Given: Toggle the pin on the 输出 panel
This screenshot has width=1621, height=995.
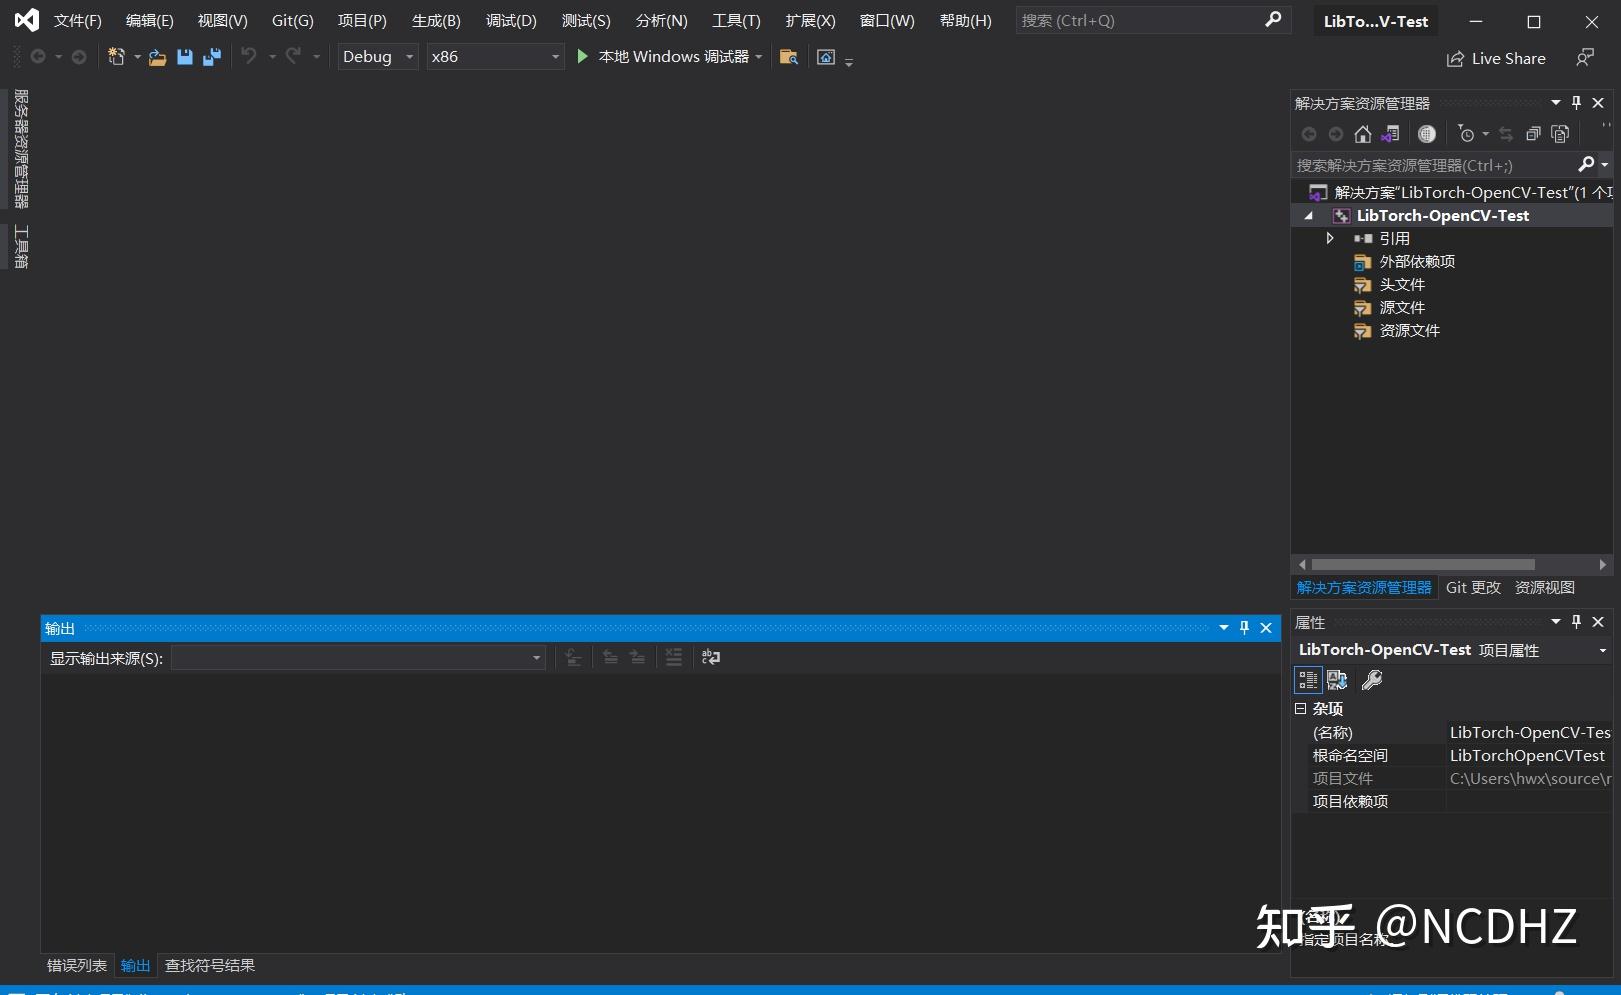Looking at the screenshot, I should pyautogui.click(x=1244, y=628).
